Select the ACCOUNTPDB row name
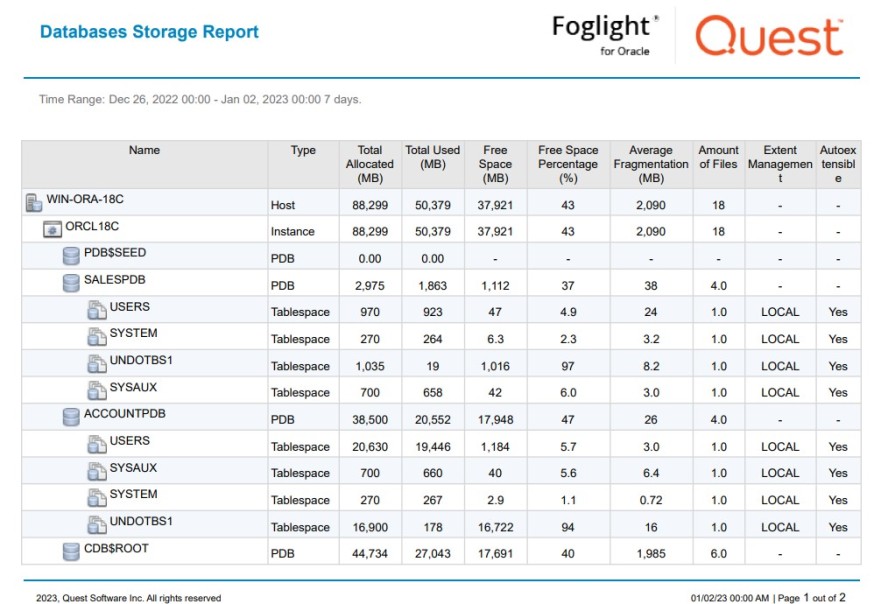874x604 pixels. tap(125, 413)
